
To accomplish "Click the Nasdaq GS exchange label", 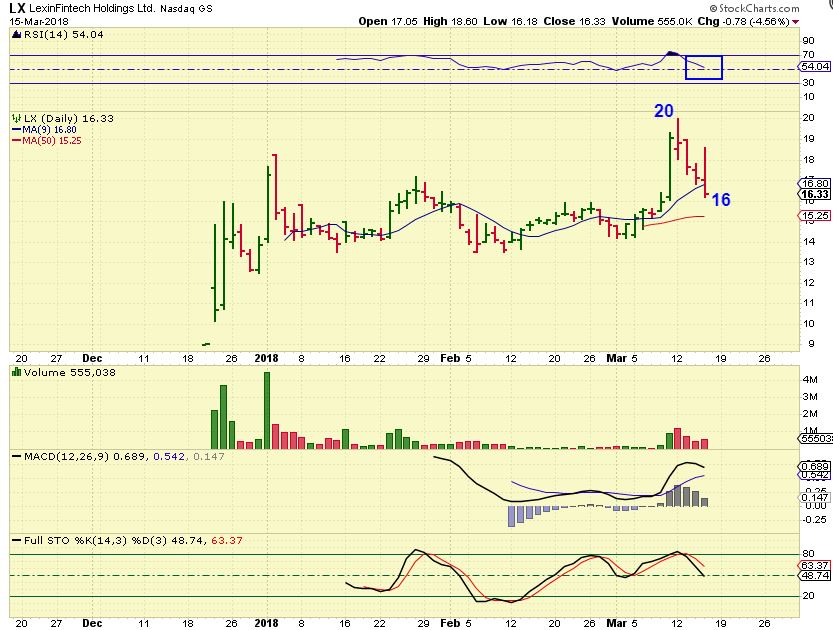I will 186,8.
